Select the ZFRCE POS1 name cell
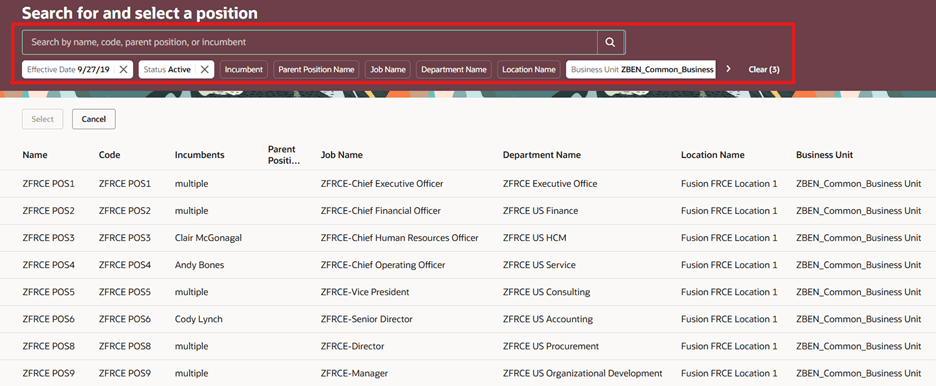Image resolution: width=936 pixels, height=386 pixels. click(x=48, y=184)
